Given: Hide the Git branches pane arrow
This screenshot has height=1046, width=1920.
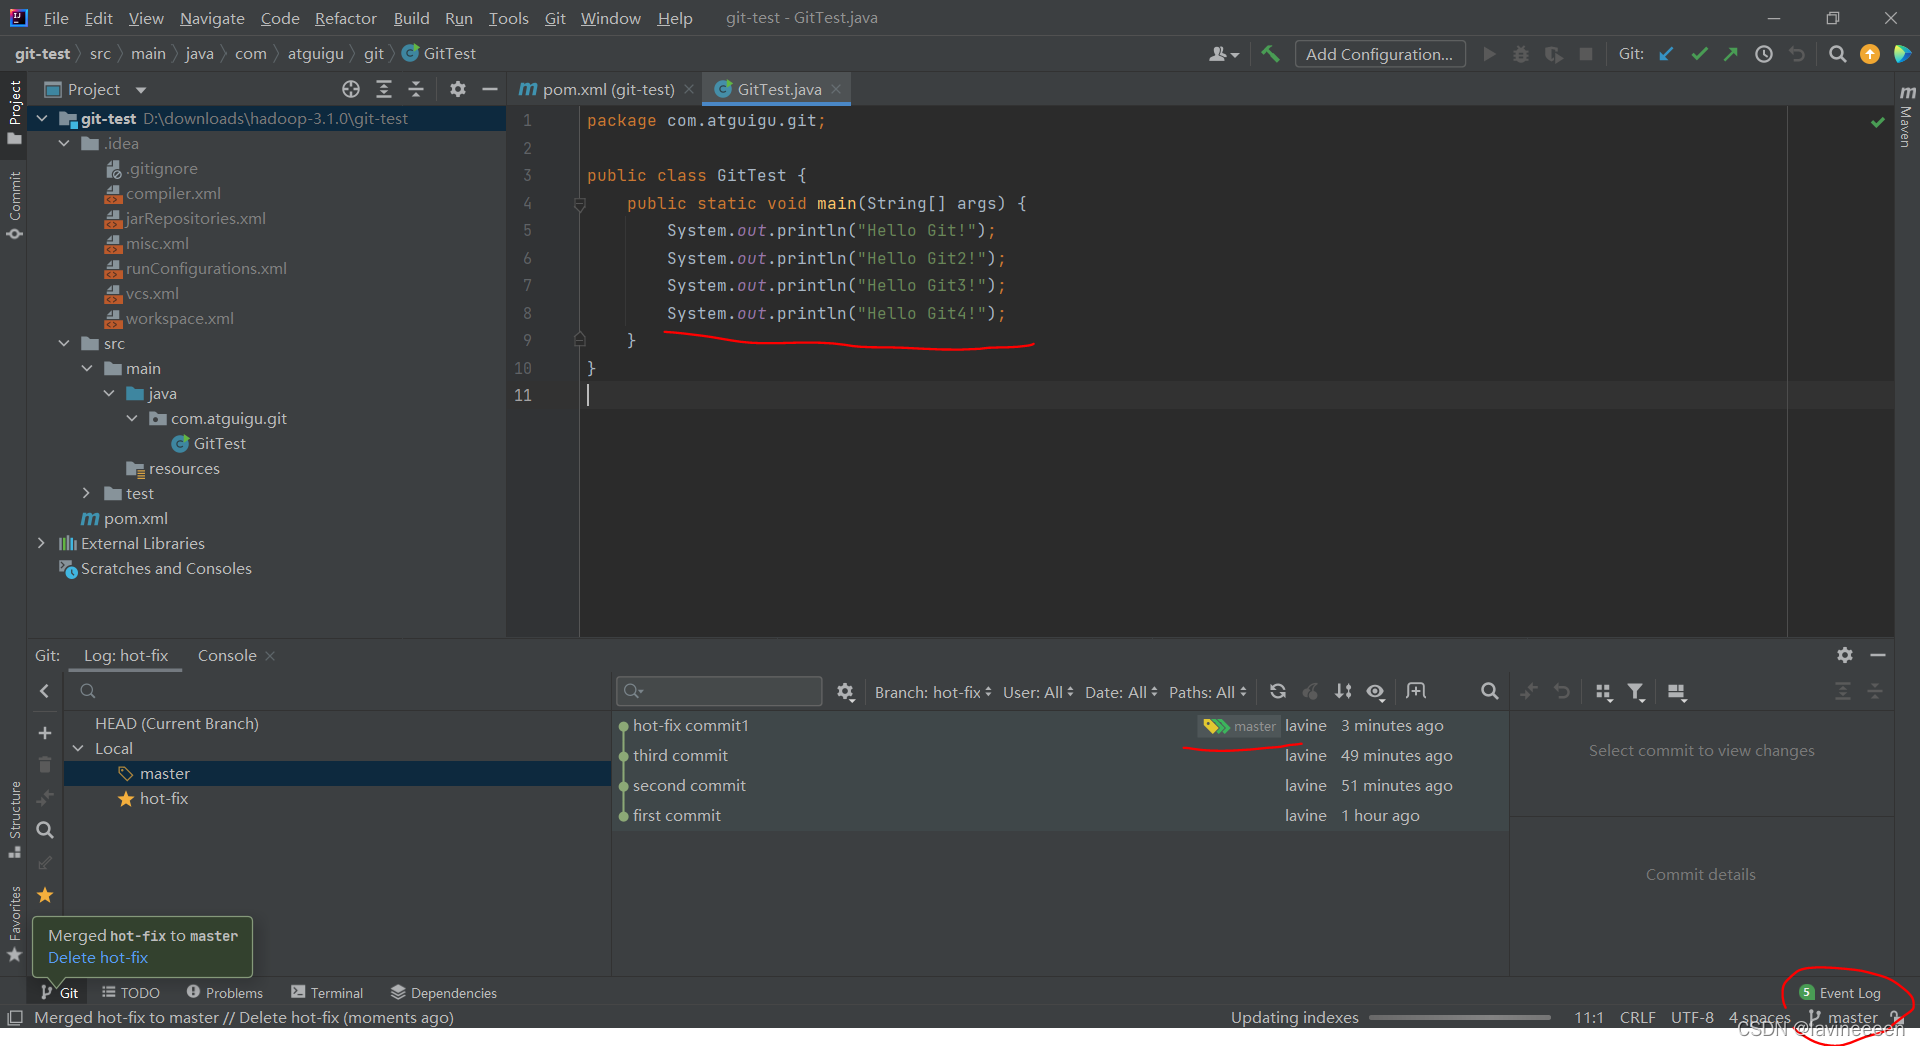Looking at the screenshot, I should click(x=45, y=691).
